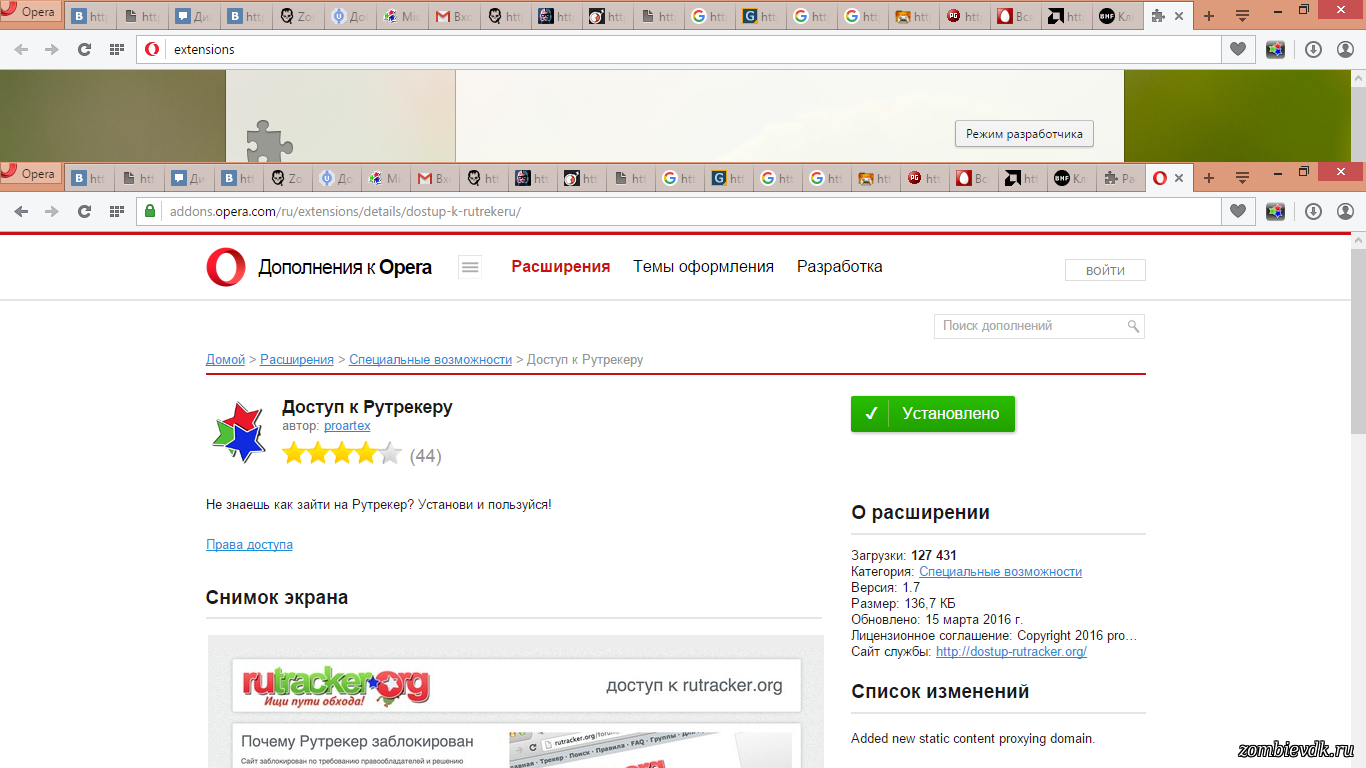Open the Opera menu in the extensions window
This screenshot has height=768, width=1366.
[30, 14]
